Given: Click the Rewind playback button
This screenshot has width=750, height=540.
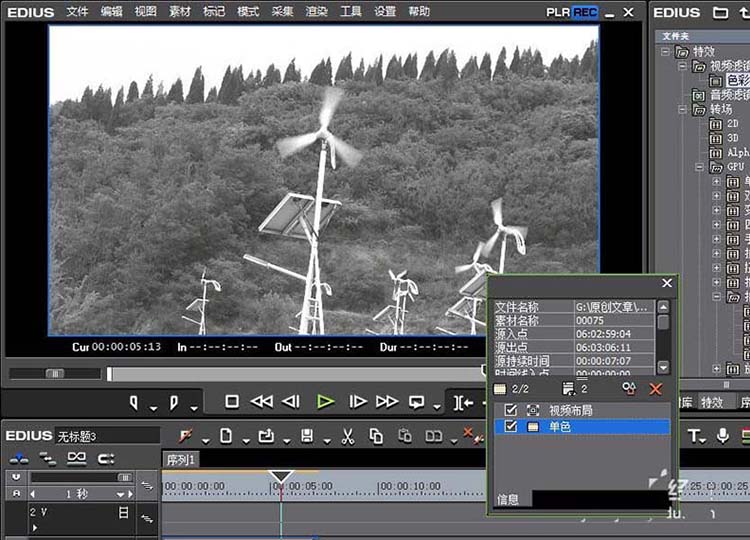Looking at the screenshot, I should [262, 401].
